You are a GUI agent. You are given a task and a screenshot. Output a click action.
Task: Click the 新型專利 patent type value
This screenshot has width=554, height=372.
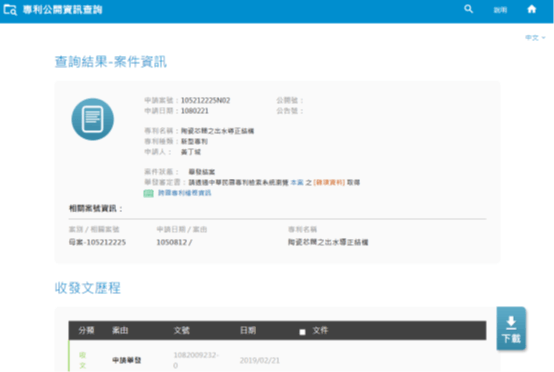pyautogui.click(x=194, y=141)
